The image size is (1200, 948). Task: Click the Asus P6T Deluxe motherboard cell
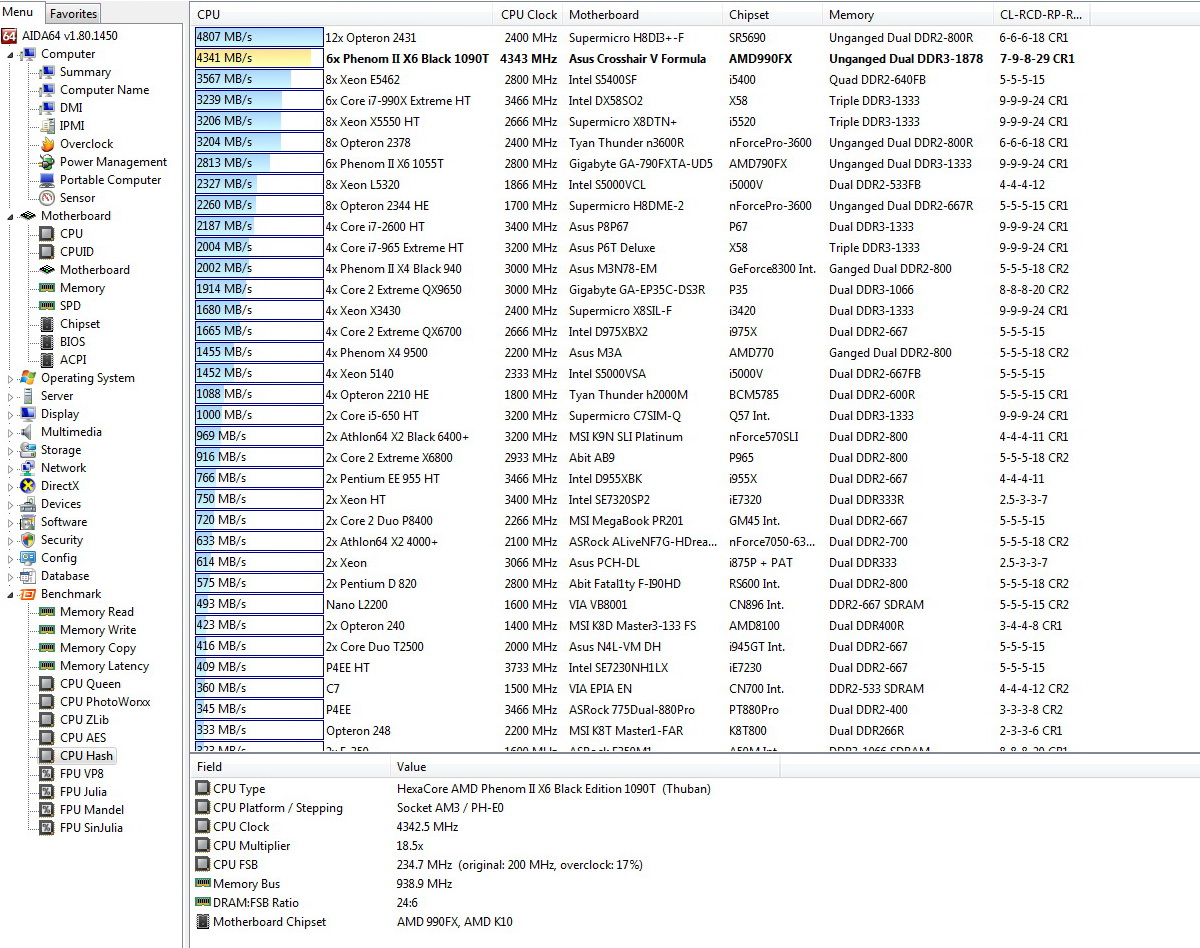tap(612, 247)
